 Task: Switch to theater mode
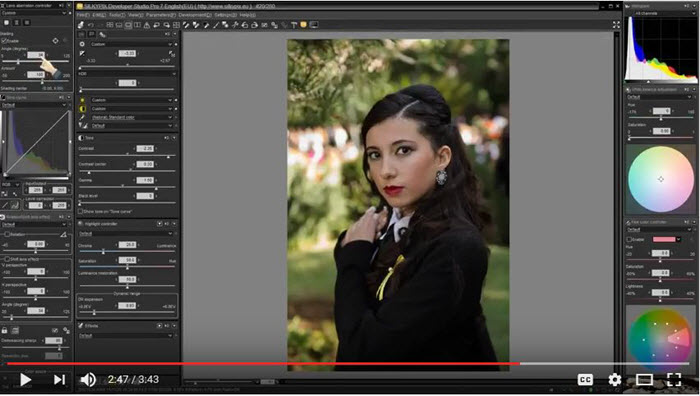tap(644, 379)
